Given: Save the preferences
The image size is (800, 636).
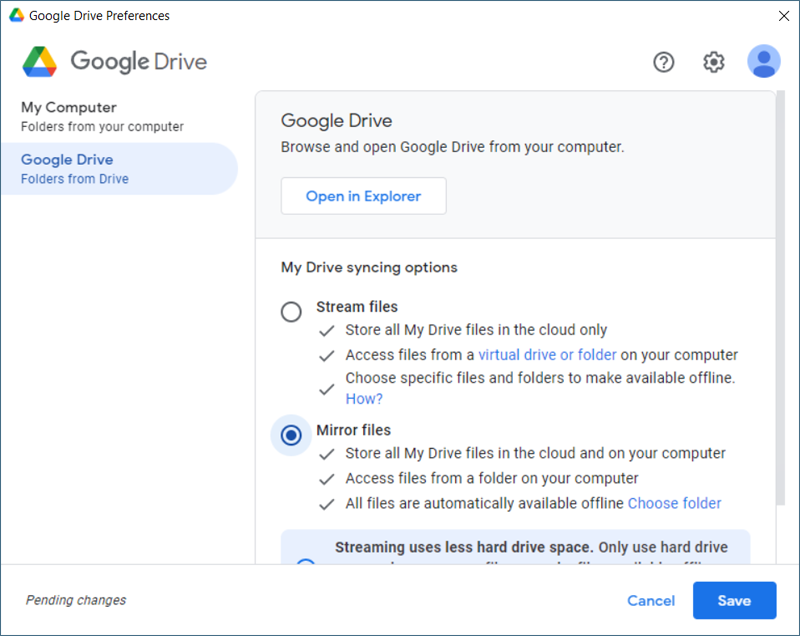Looking at the screenshot, I should pyautogui.click(x=734, y=600).
